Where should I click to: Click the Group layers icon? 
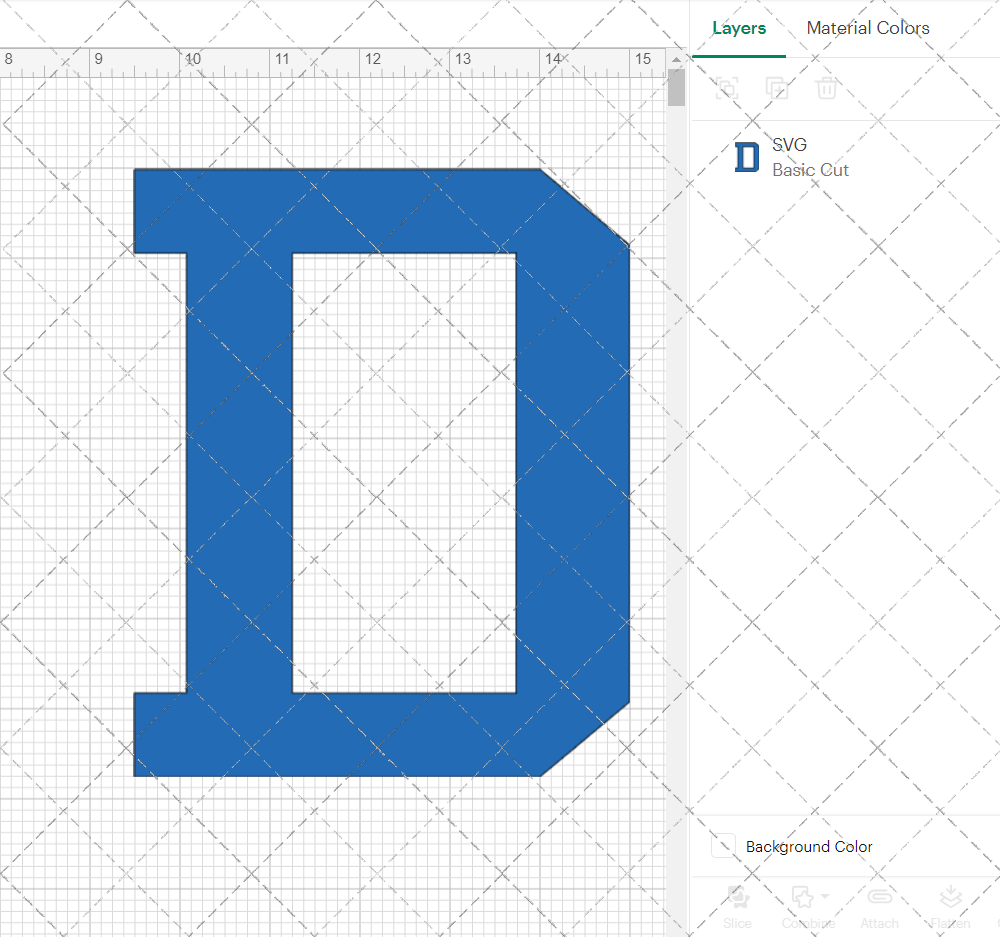point(726,87)
